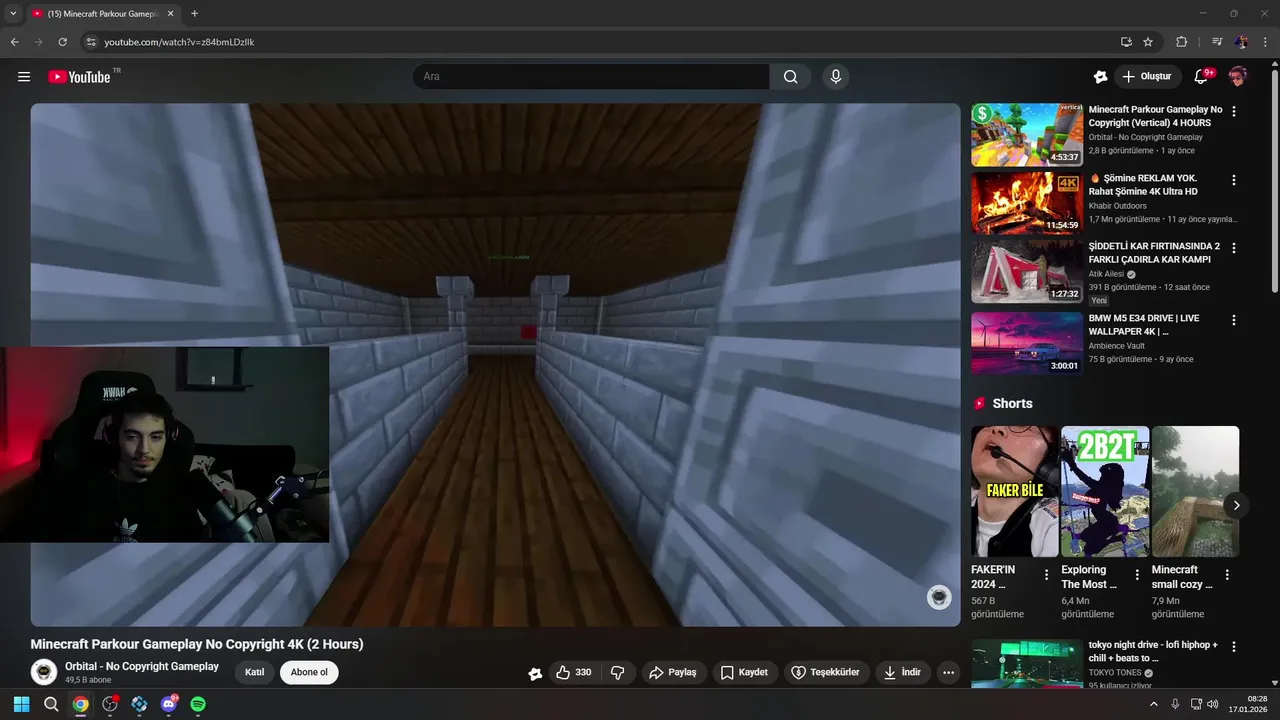The image size is (1280, 720).
Task: Subscribe with Abone ol button
Action: pyautogui.click(x=309, y=673)
